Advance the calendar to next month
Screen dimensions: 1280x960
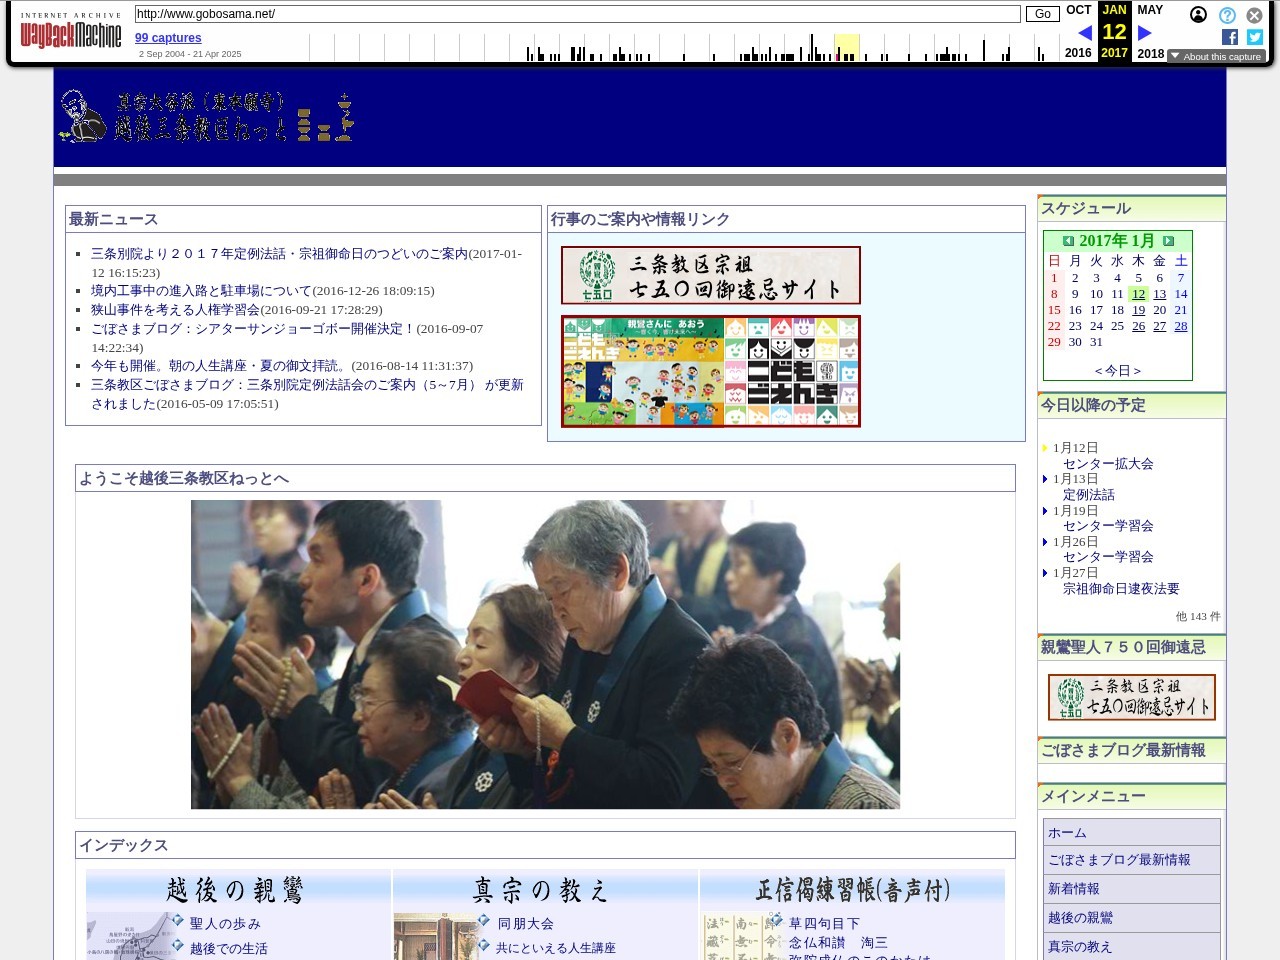coord(1168,241)
